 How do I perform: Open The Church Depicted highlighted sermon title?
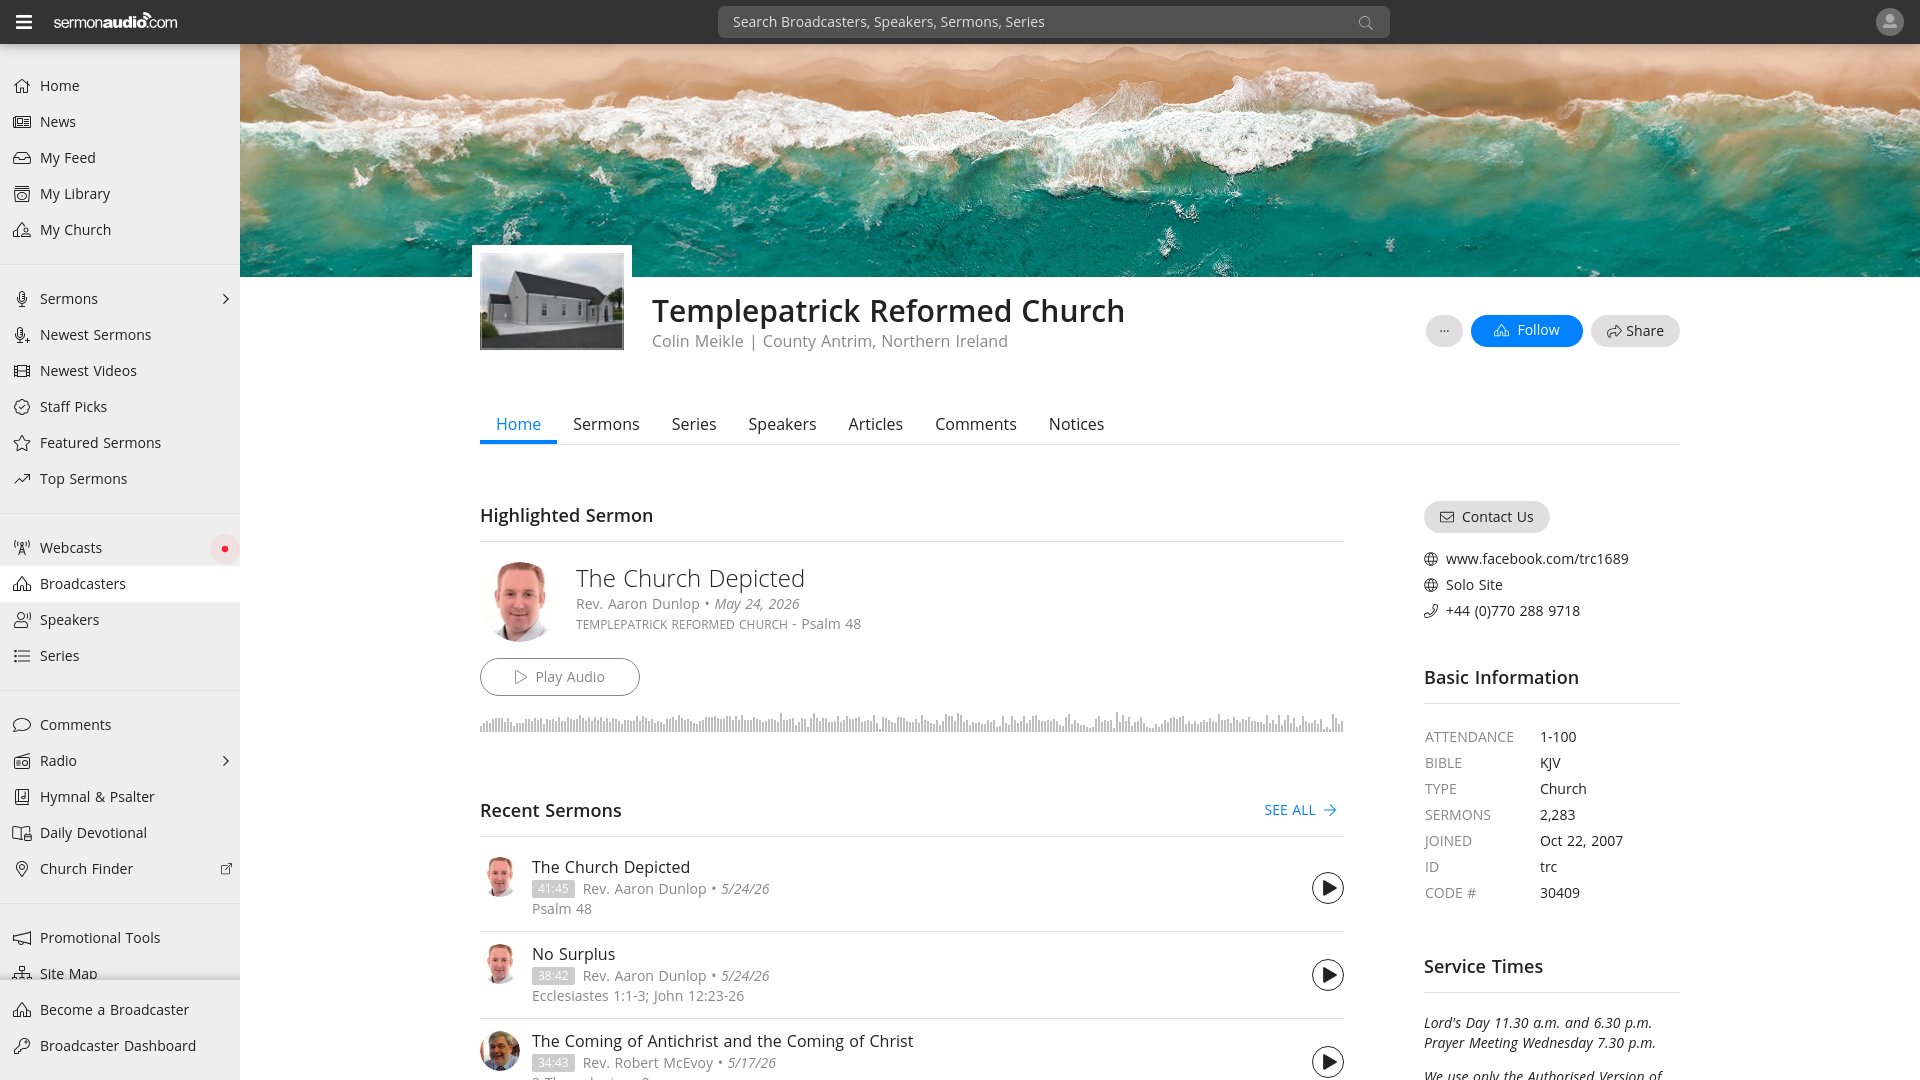pyautogui.click(x=690, y=578)
